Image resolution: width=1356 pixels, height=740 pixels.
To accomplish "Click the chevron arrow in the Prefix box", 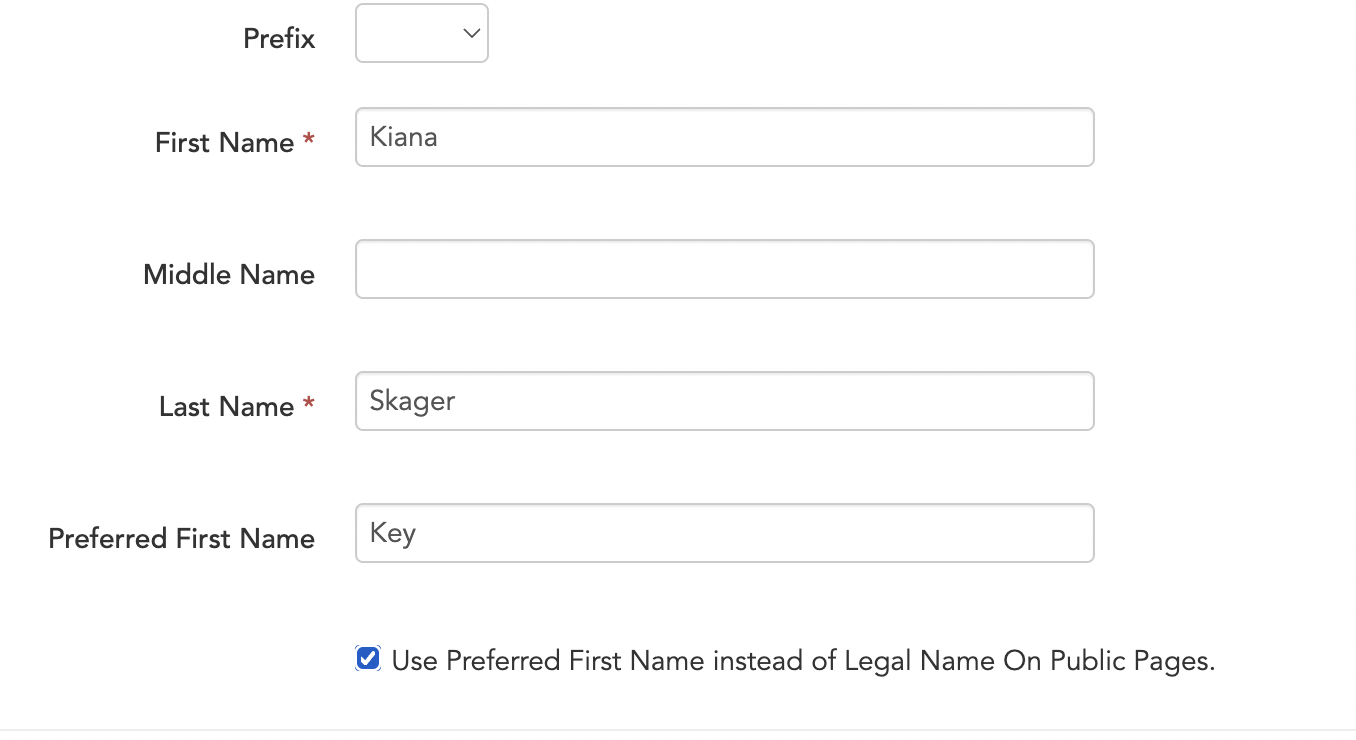I will [471, 33].
